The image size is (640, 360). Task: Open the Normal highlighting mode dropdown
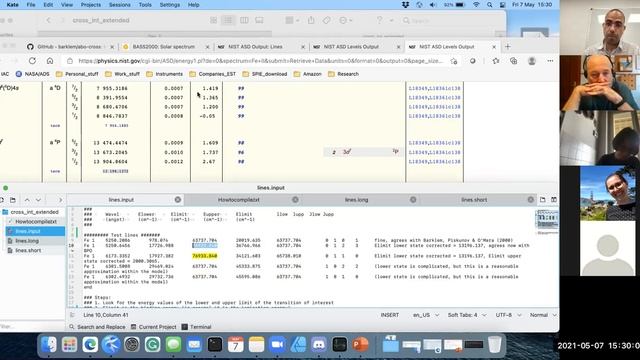point(543,315)
